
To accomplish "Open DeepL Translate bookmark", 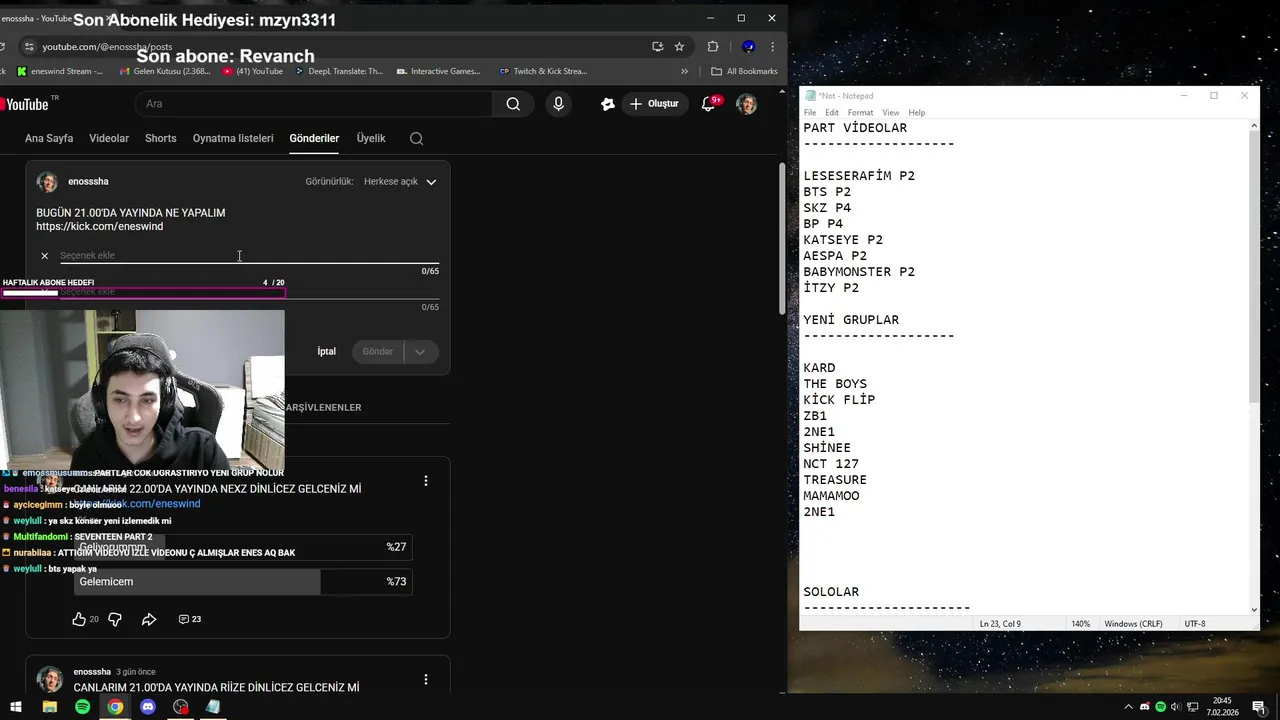I will point(338,71).
